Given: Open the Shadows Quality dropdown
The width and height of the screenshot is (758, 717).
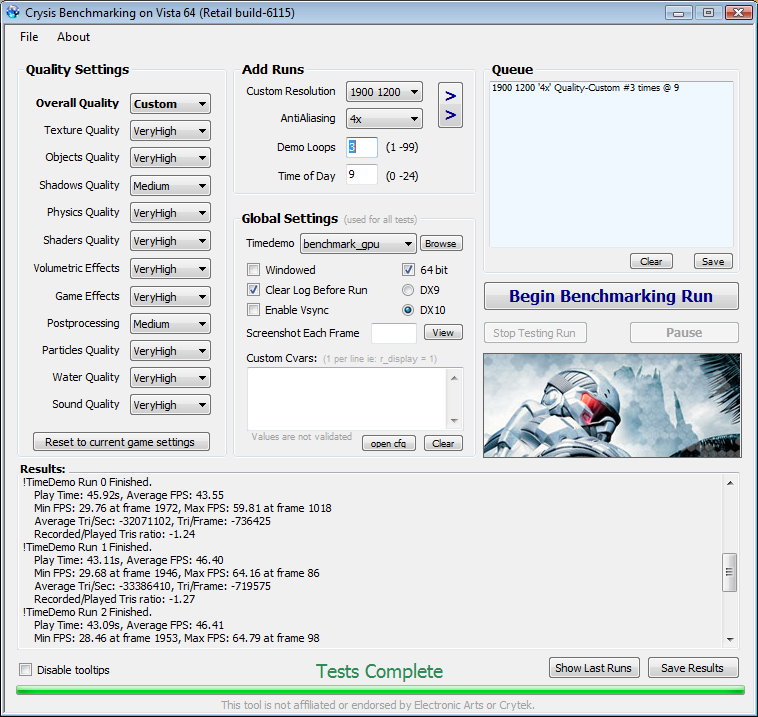Looking at the screenshot, I should pyautogui.click(x=170, y=186).
